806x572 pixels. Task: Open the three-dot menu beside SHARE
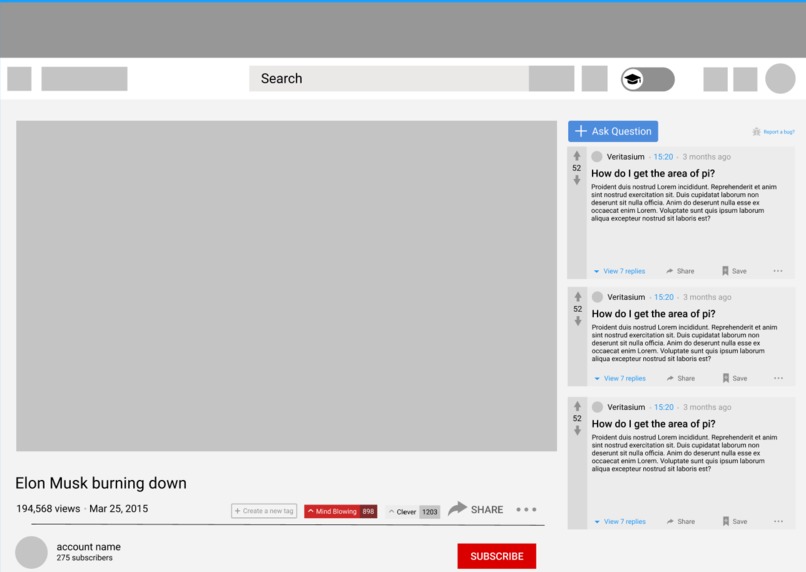(x=526, y=509)
